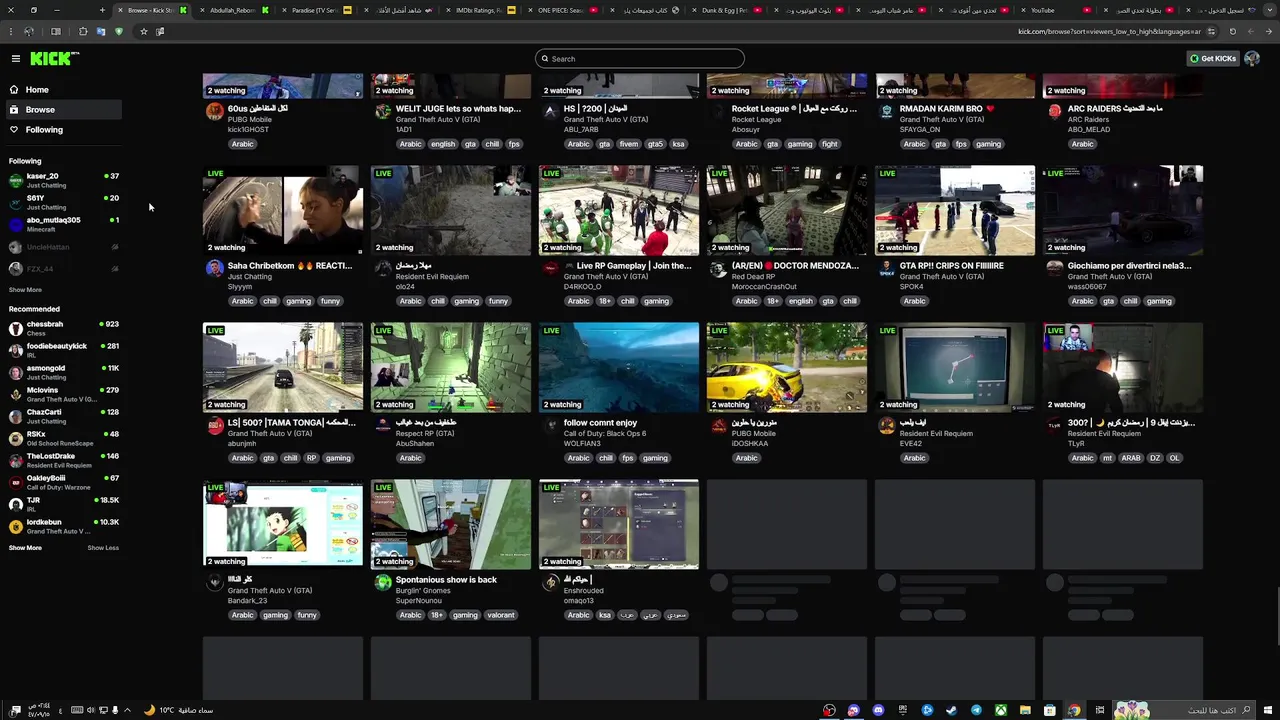Open 'Giochiamo per divertirci' stream title
The image size is (1280, 720).
(1130, 266)
